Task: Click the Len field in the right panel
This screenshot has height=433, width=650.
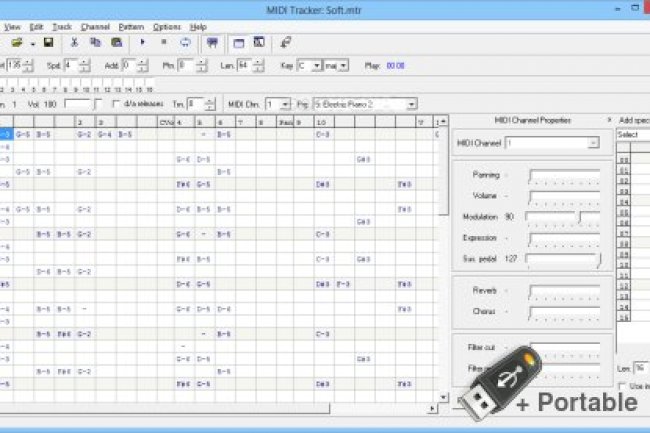Action: coord(640,368)
